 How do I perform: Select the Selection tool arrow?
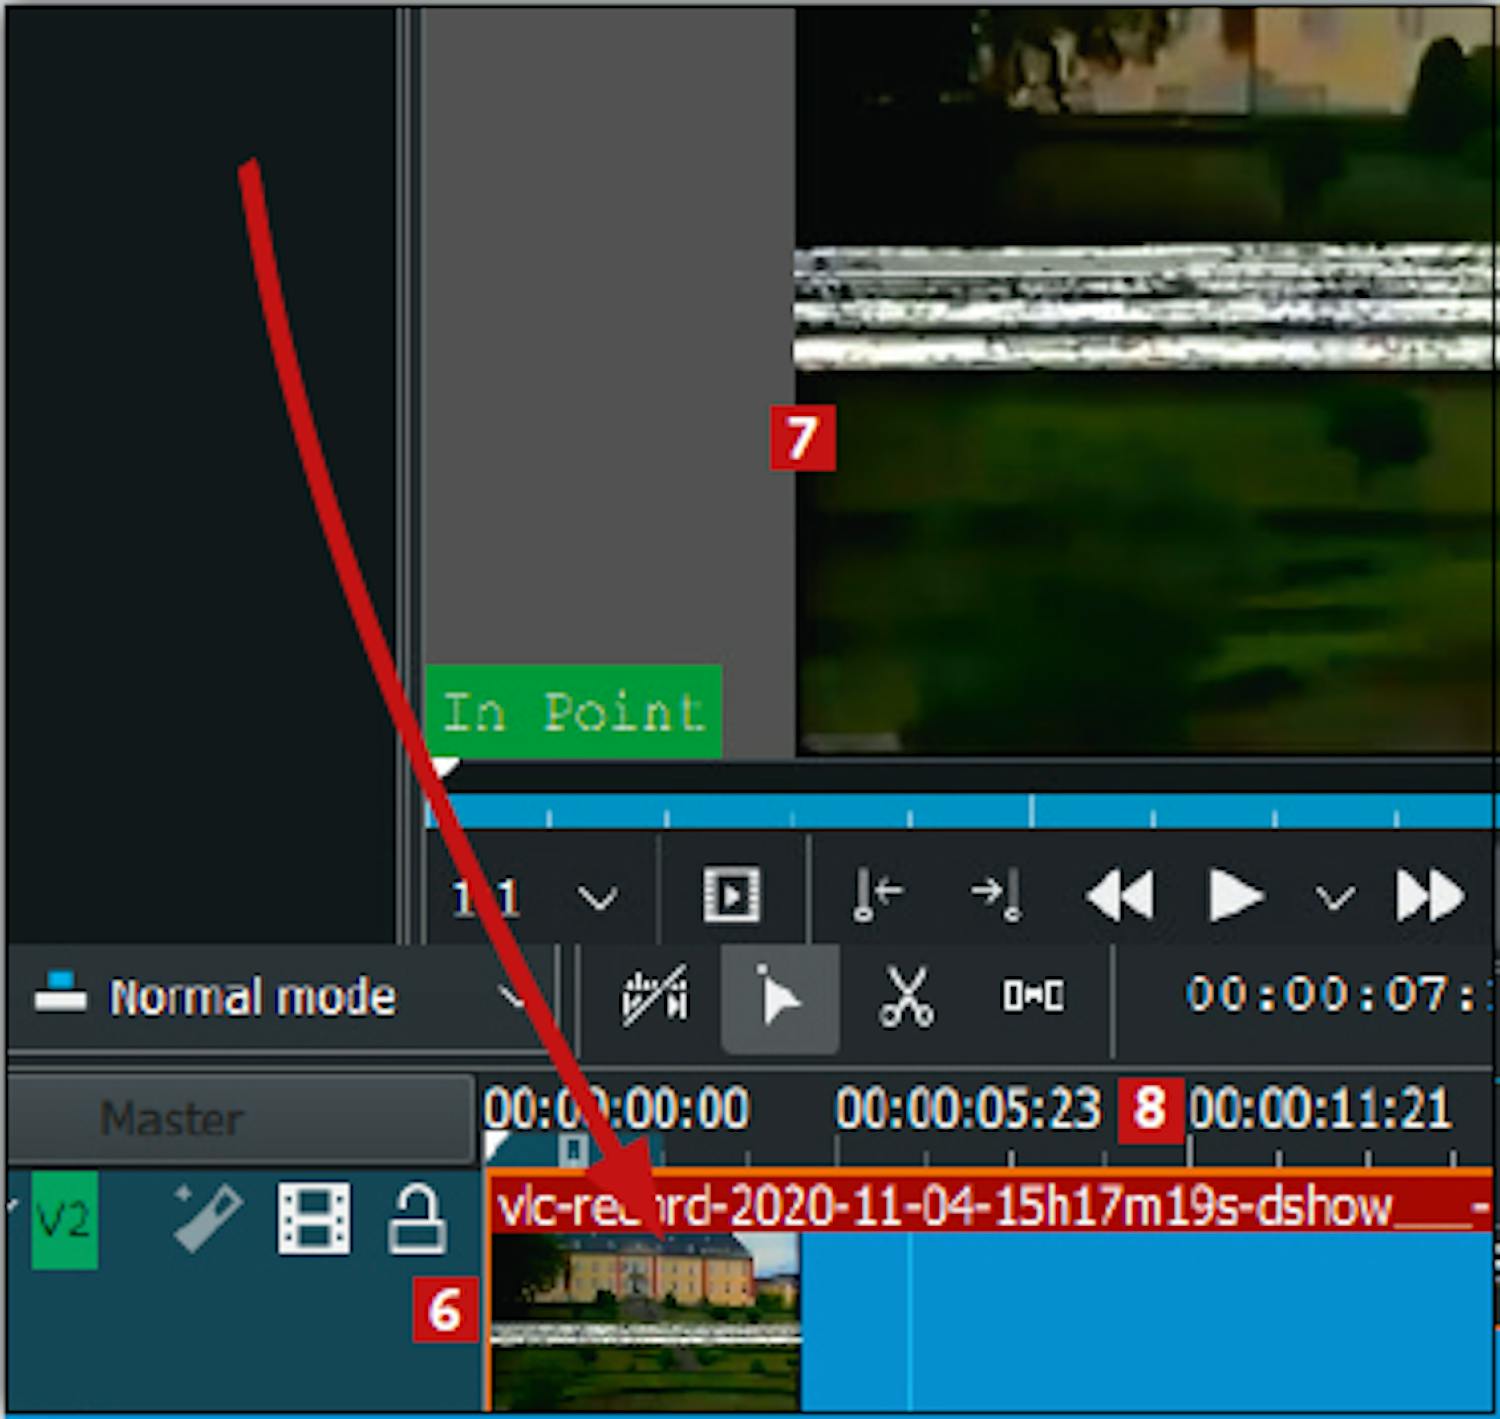[779, 998]
